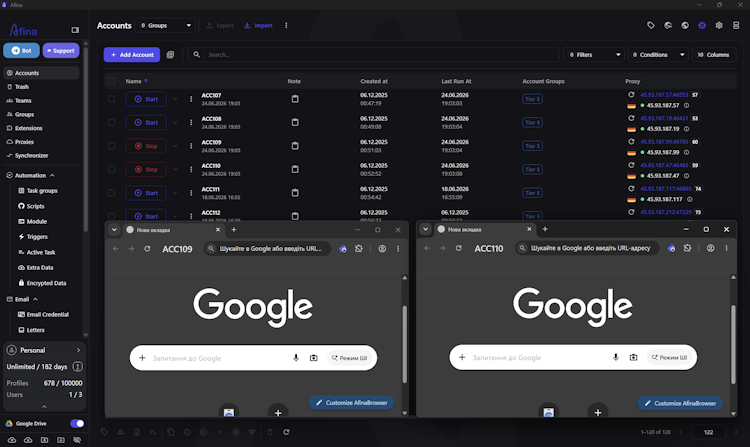Open more options menu next to Import
The image size is (750, 447).
(x=286, y=25)
